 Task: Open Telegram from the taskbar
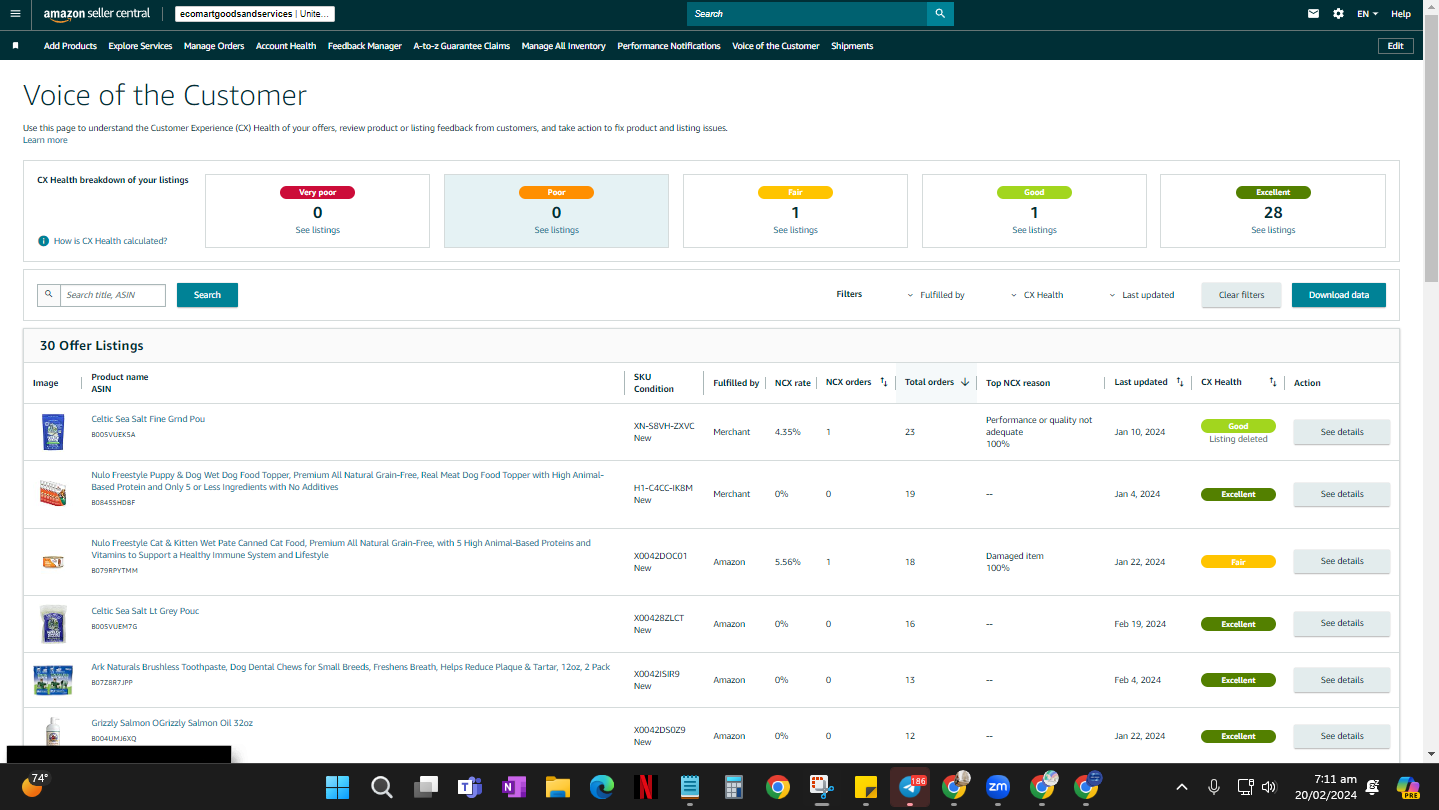[x=910, y=787]
